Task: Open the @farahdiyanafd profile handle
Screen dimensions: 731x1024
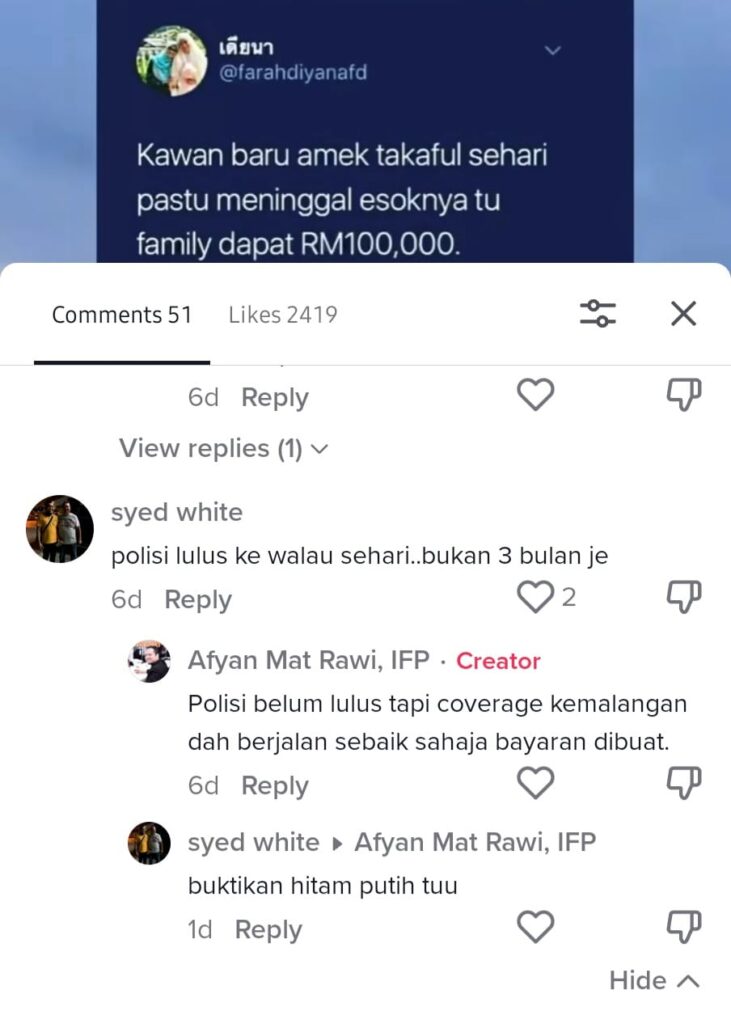Action: tap(293, 72)
